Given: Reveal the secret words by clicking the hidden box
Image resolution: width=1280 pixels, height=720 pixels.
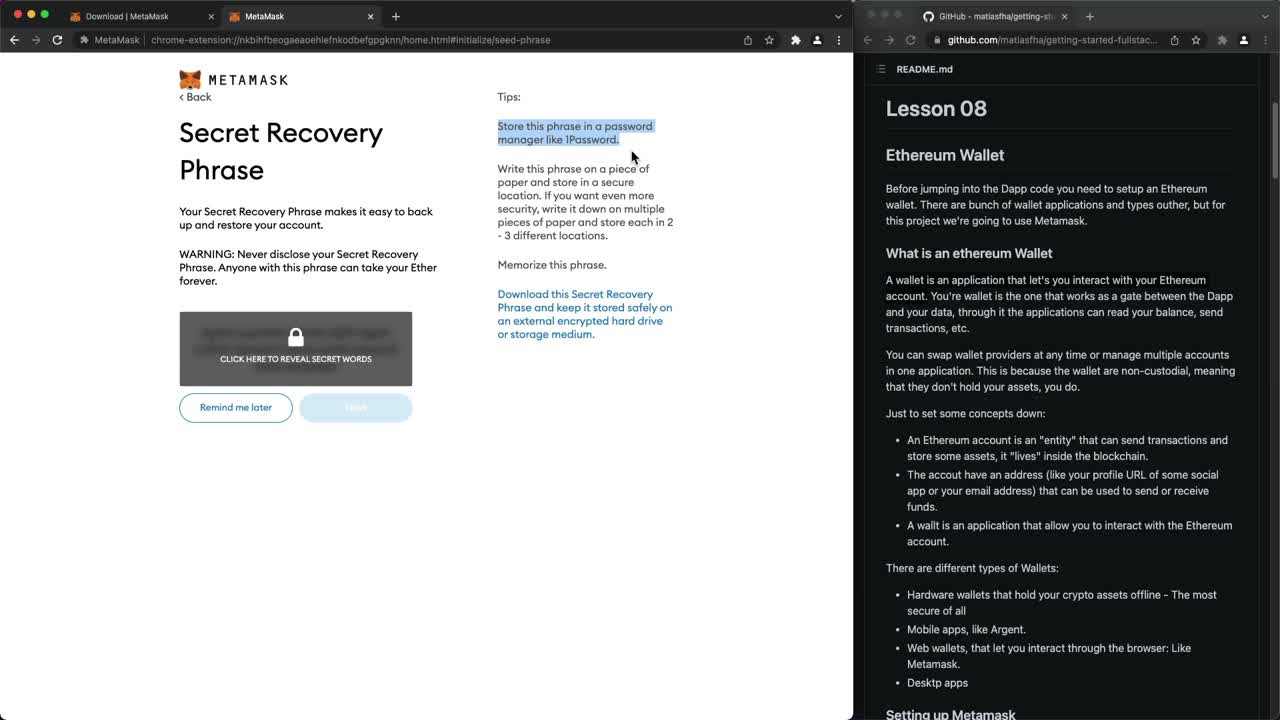Looking at the screenshot, I should click(x=295, y=348).
